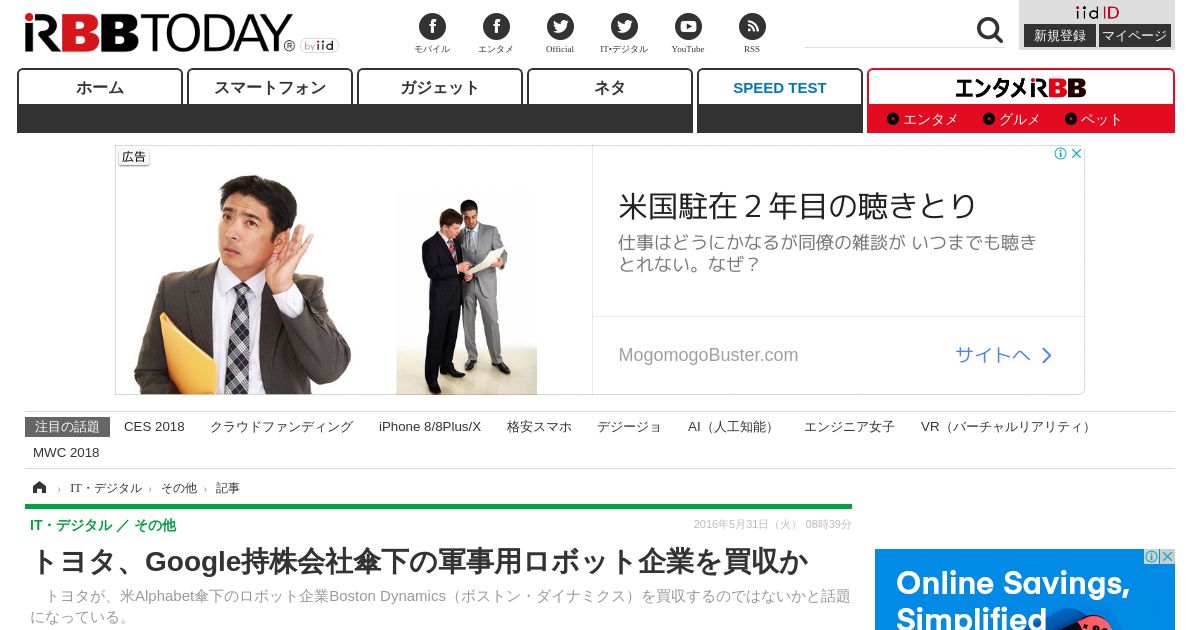Screen dimensions: 1200x630
Task: Click the by iid badge
Action: 320,45
